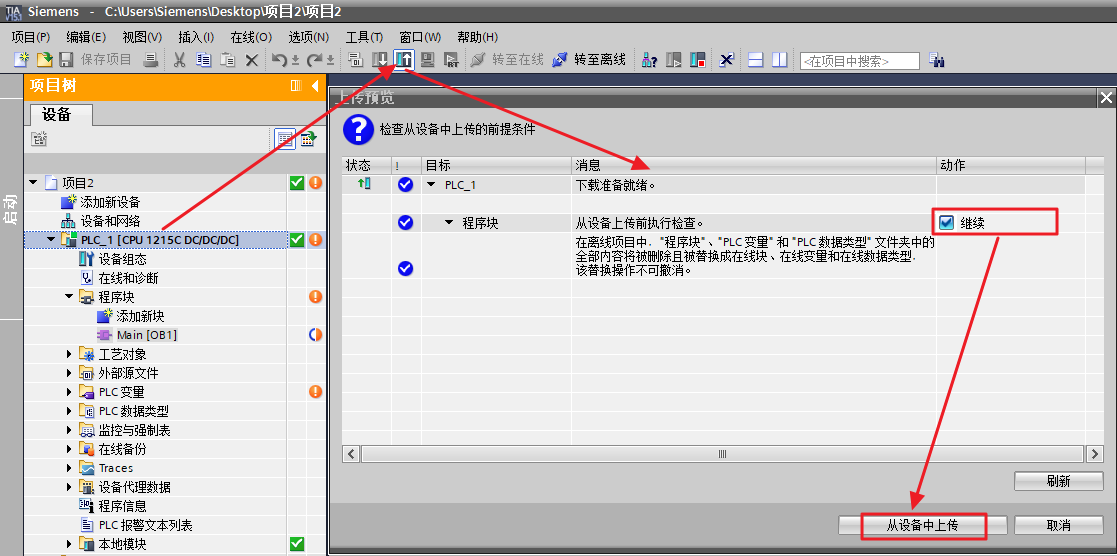The height and width of the screenshot is (556, 1117).
Task: Click the New project toolbar icon
Action: point(23,60)
